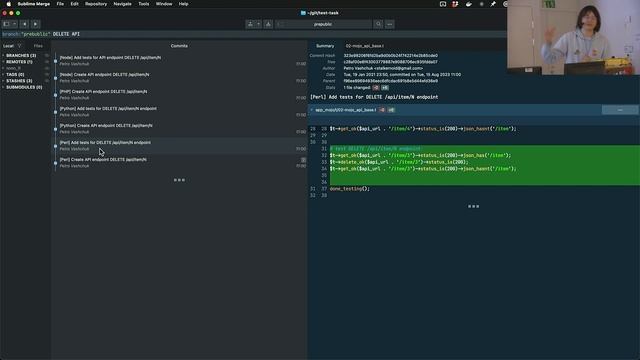This screenshot has height=360, width=640.
Task: Click the prepublic branch selector field
Action: pos(323,24)
